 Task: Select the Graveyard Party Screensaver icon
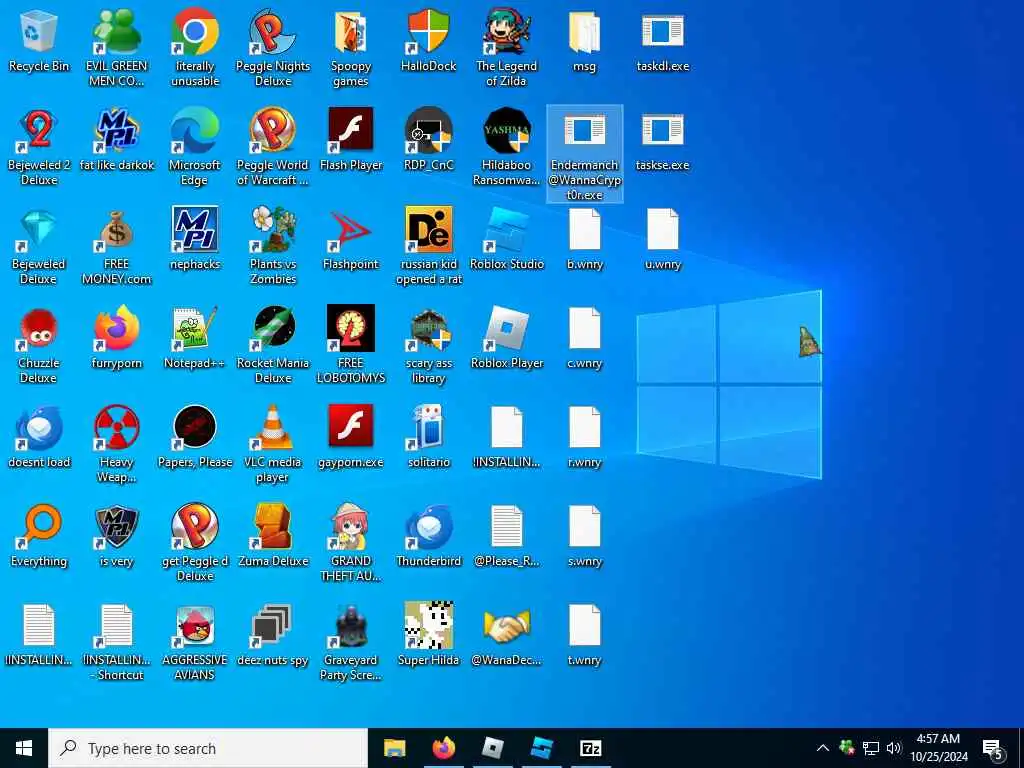[x=351, y=626]
